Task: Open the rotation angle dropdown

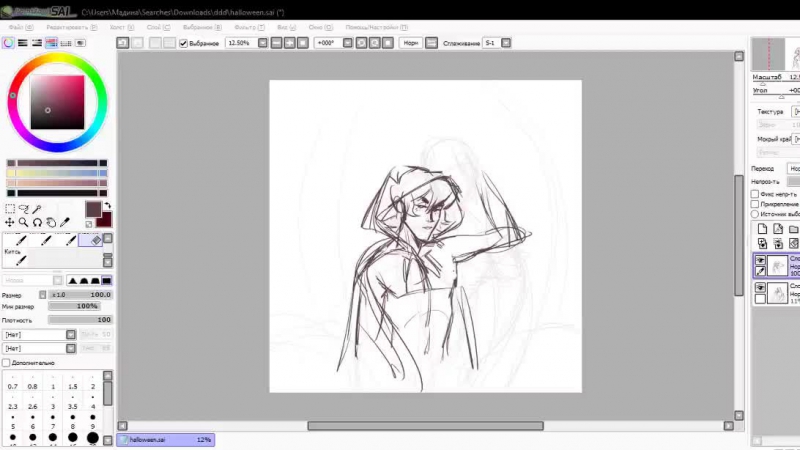Action: tap(348, 43)
